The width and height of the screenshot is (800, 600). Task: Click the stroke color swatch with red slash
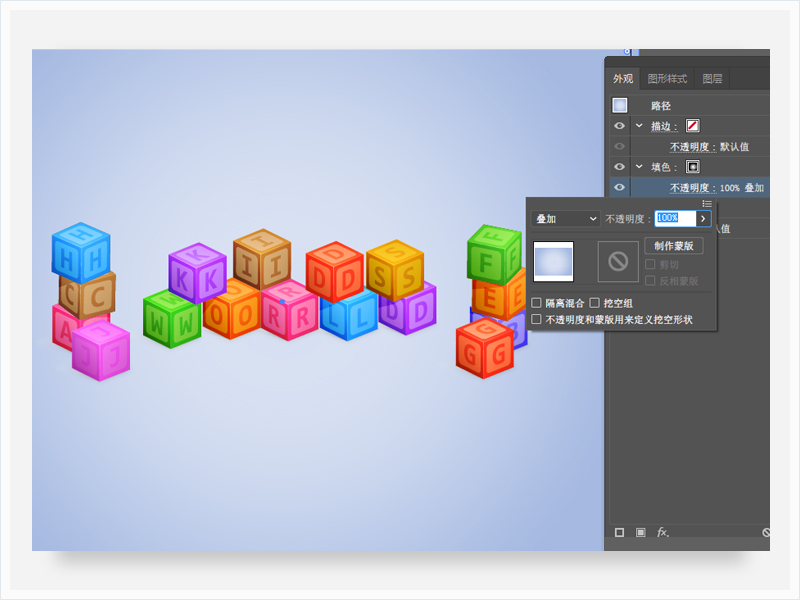(692, 126)
